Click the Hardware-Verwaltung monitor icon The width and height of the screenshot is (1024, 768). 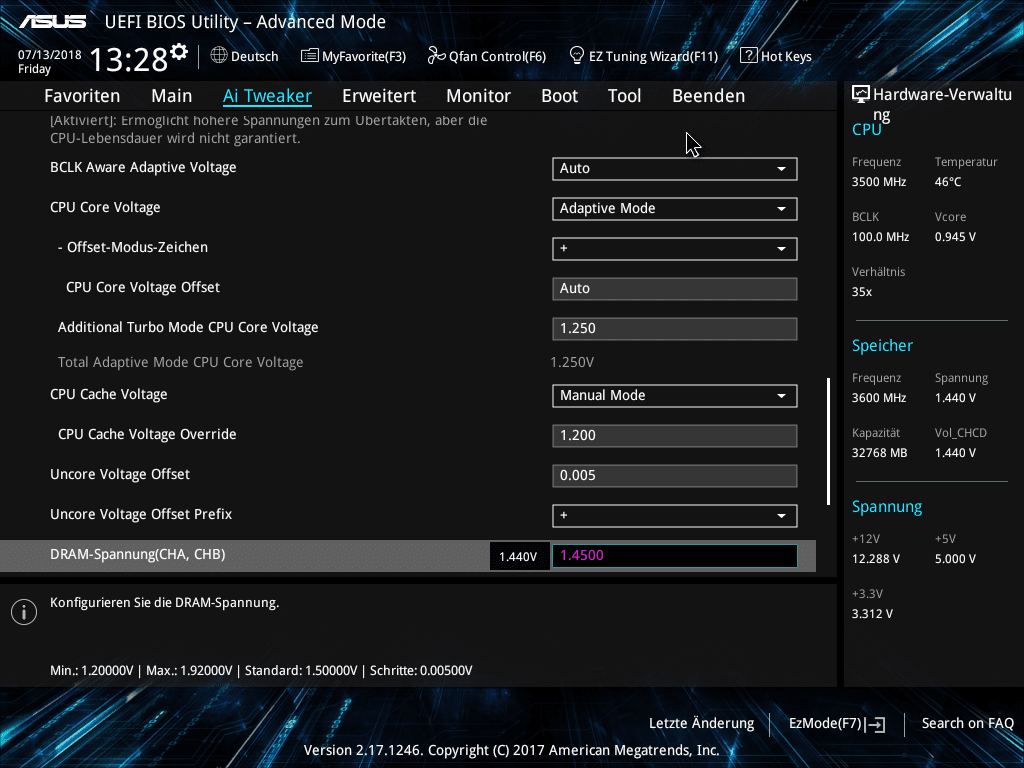tap(861, 95)
